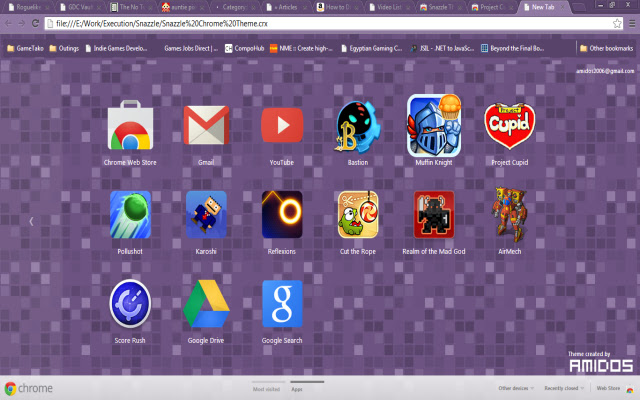640x400 pixels.
Task: Launch the Bastion game
Action: tap(358, 127)
